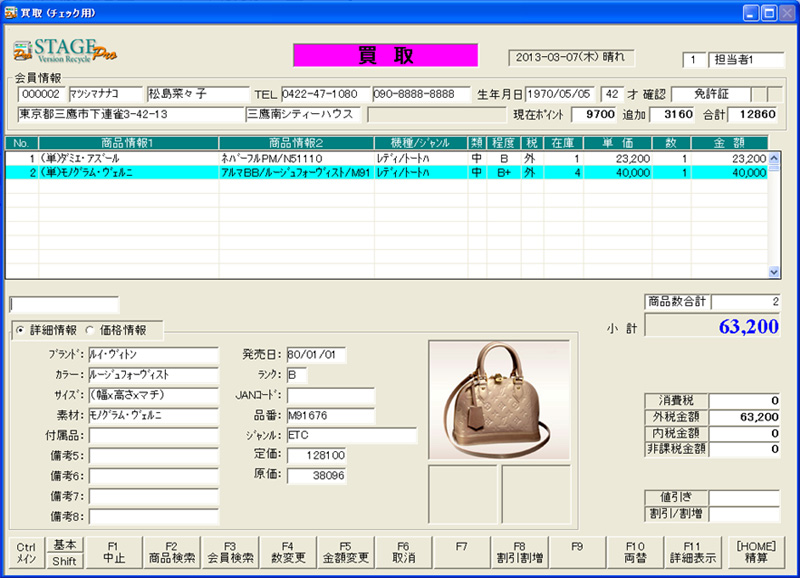Click the Louis Vuitton handbag thumbnail
This screenshot has width=800, height=578.
tap(499, 397)
